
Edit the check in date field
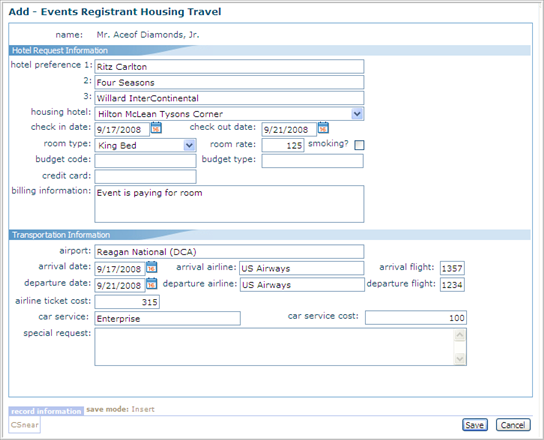tap(122, 129)
